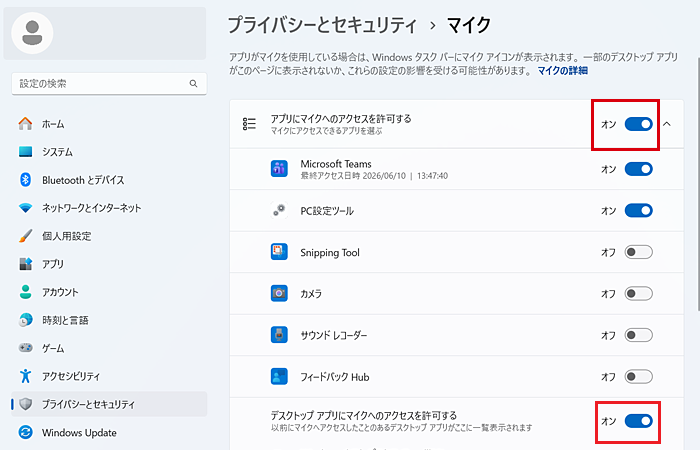The width and height of the screenshot is (700, 450).
Task: Click the Windows Update sync icon
Action: tap(25, 432)
